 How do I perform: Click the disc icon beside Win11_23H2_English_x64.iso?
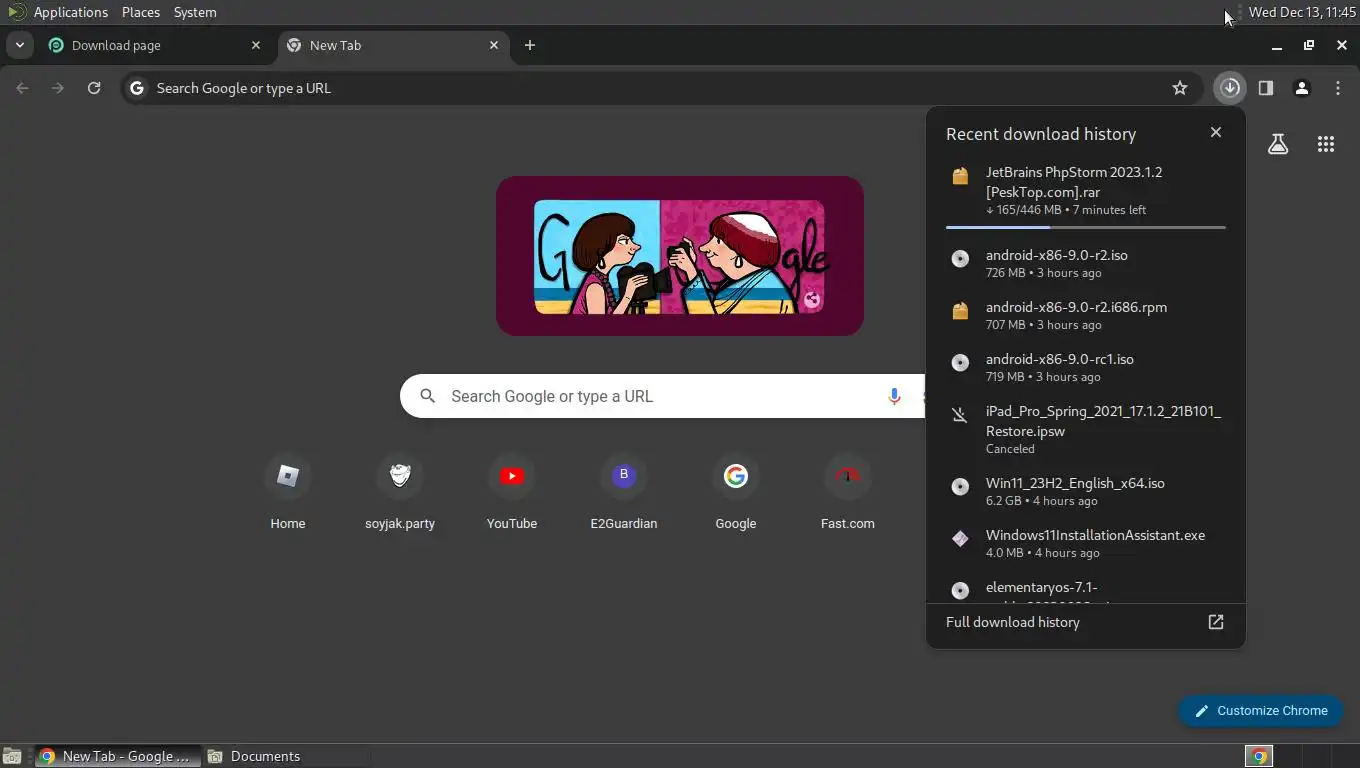(x=960, y=487)
